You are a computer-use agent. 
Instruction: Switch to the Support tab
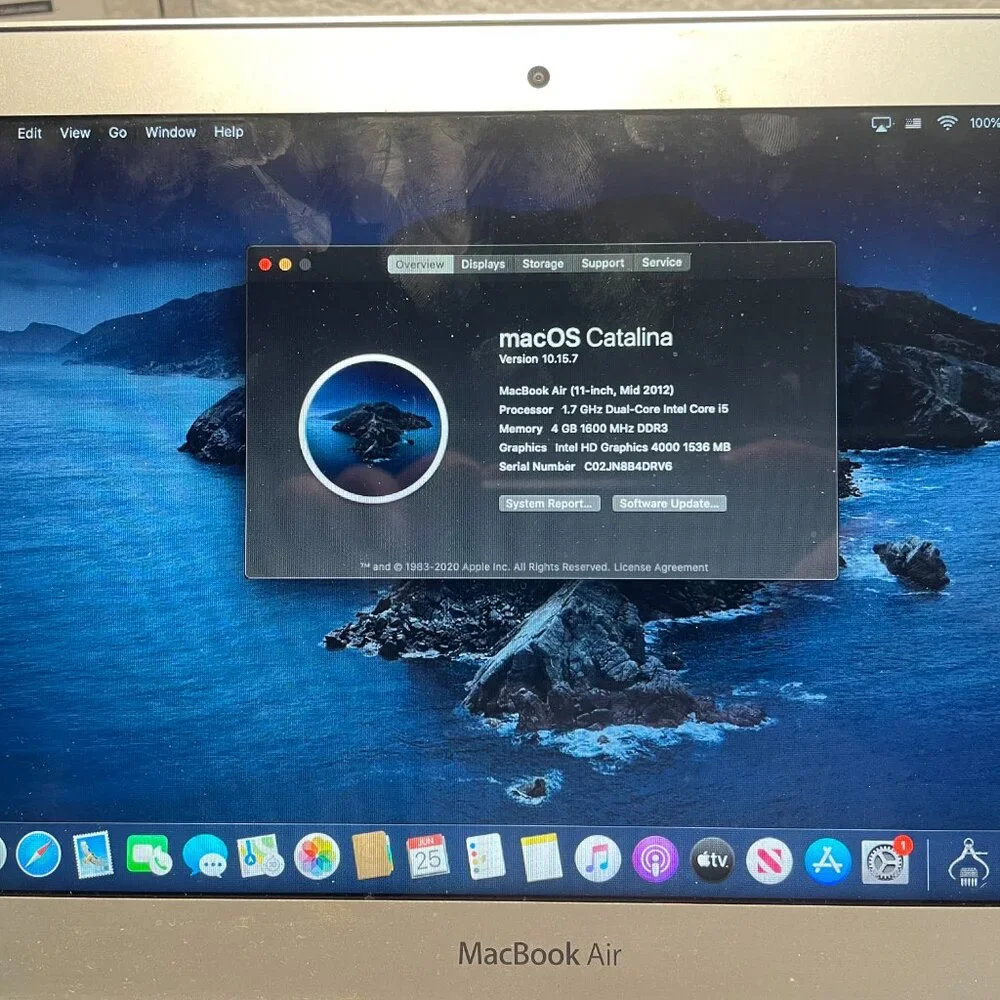click(603, 263)
